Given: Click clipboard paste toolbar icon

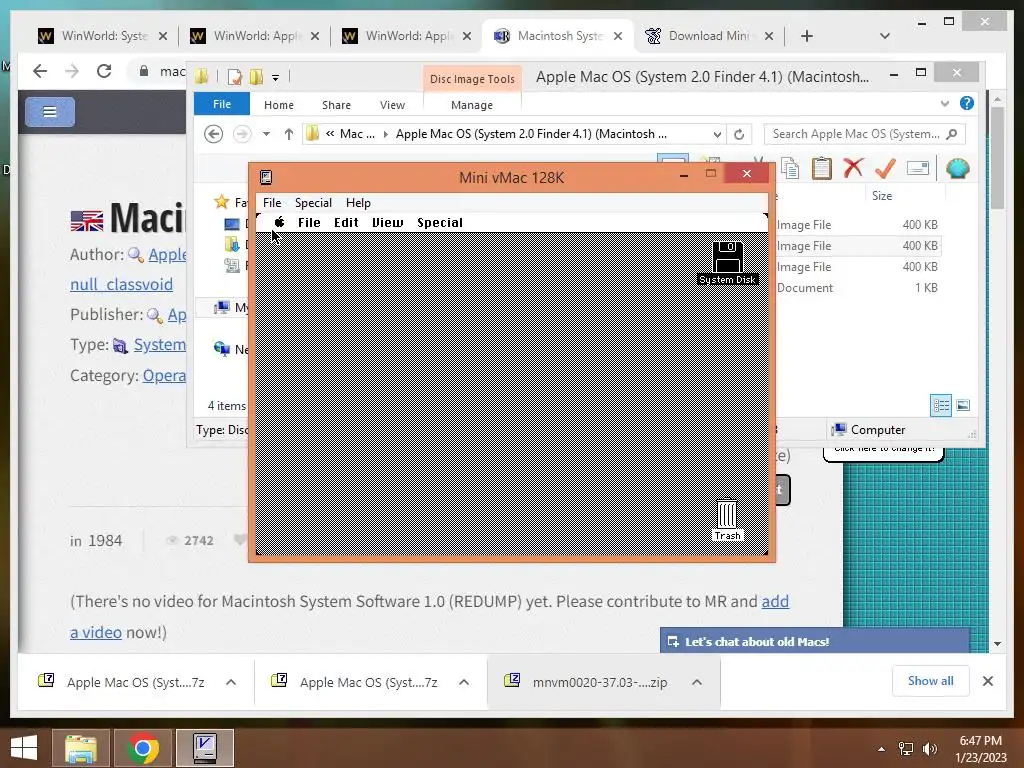Looking at the screenshot, I should click(x=822, y=168).
